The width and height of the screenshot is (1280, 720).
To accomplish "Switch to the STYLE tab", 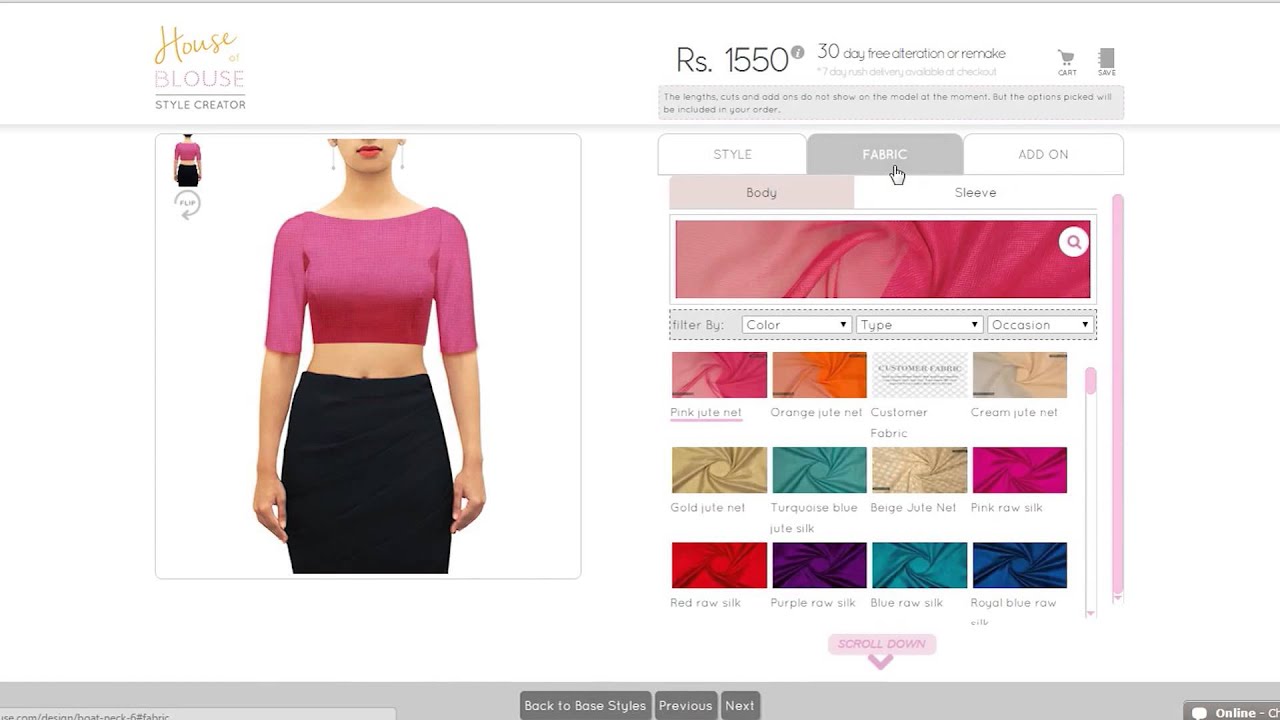I will [x=732, y=154].
